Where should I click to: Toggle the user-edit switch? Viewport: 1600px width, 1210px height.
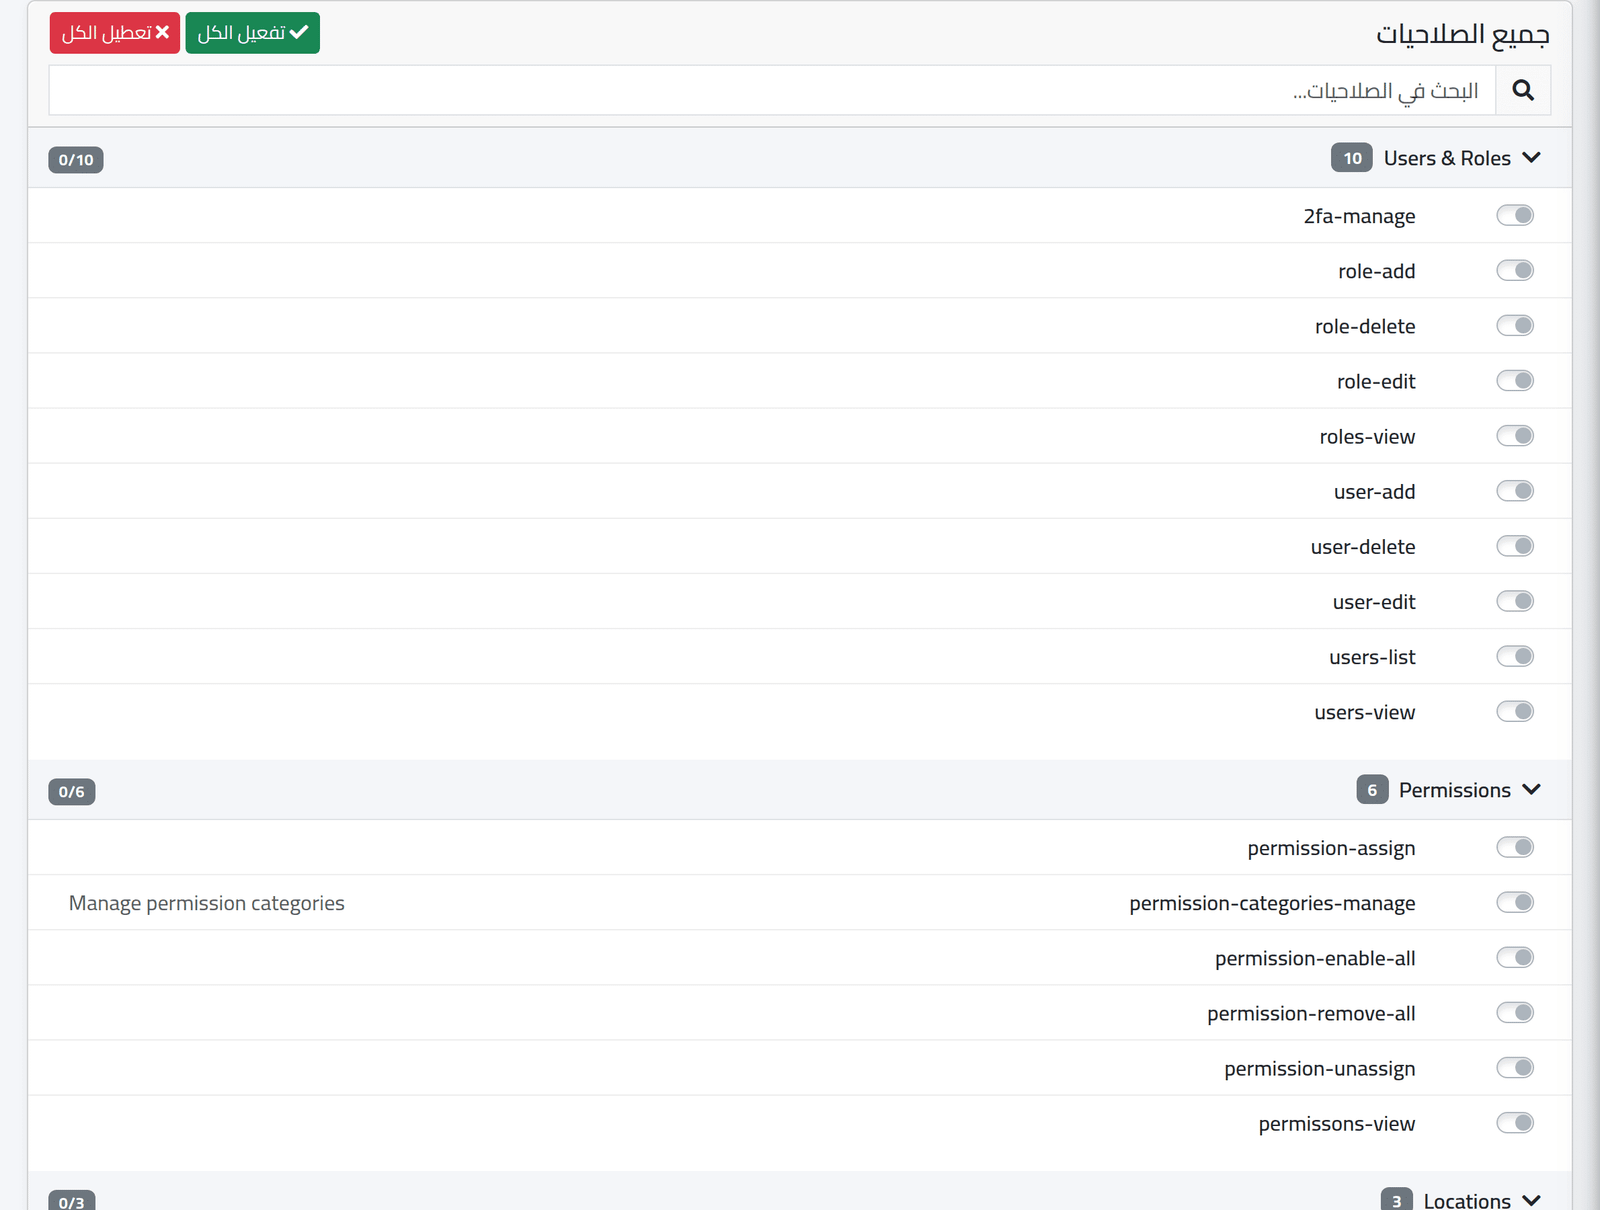(1515, 600)
